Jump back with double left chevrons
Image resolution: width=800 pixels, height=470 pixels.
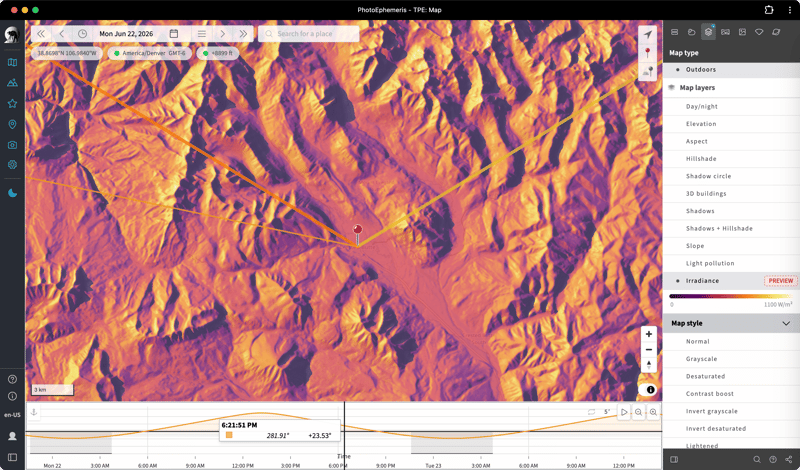tap(41, 34)
